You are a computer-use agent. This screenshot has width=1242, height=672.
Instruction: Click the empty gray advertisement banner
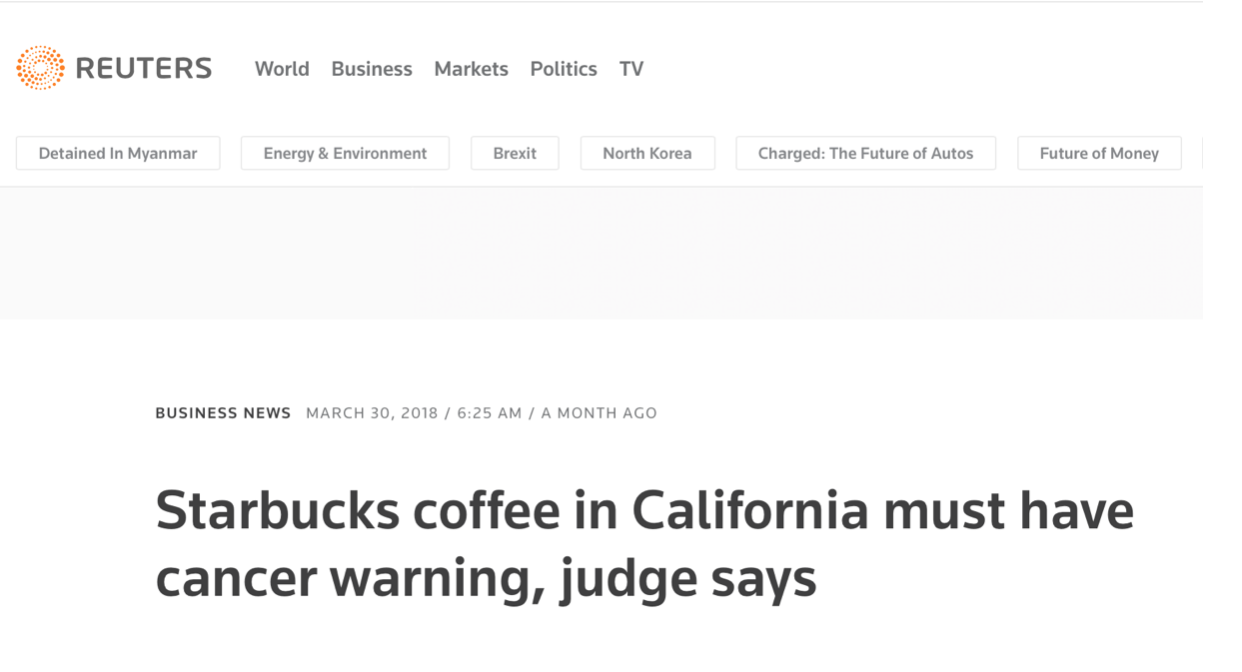(x=601, y=253)
